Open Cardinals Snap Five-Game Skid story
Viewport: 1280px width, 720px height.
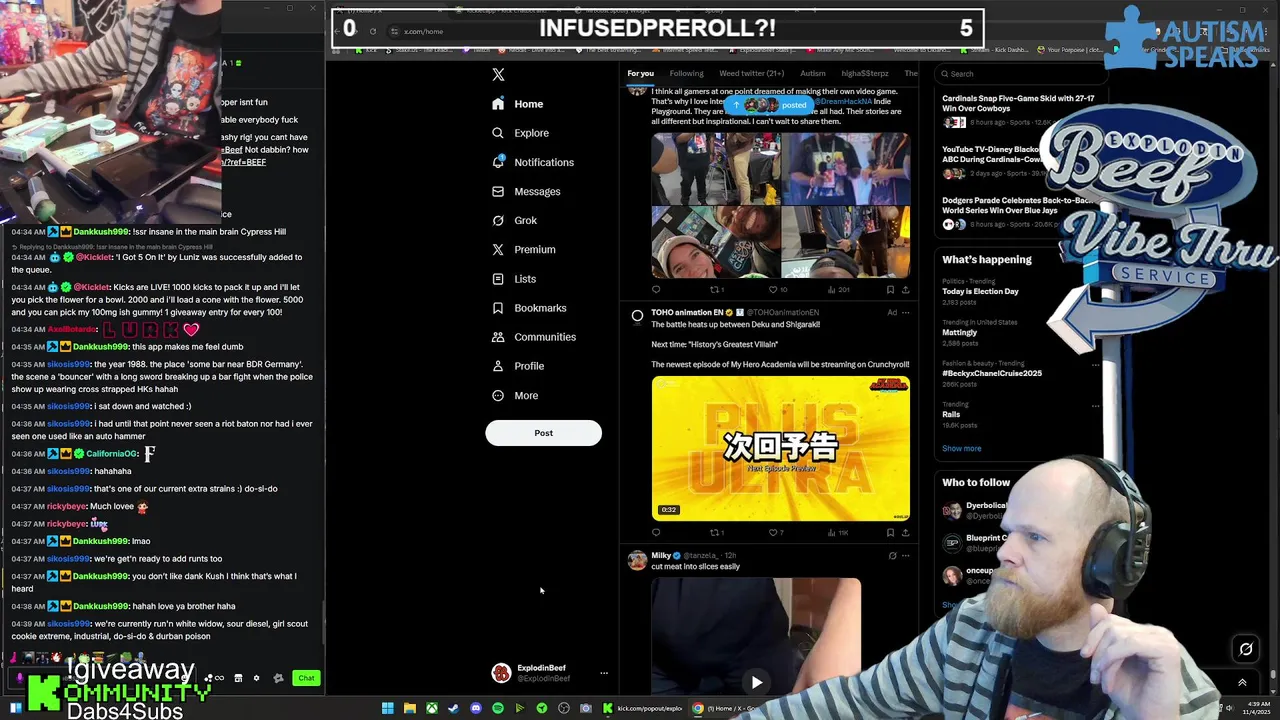point(1018,104)
